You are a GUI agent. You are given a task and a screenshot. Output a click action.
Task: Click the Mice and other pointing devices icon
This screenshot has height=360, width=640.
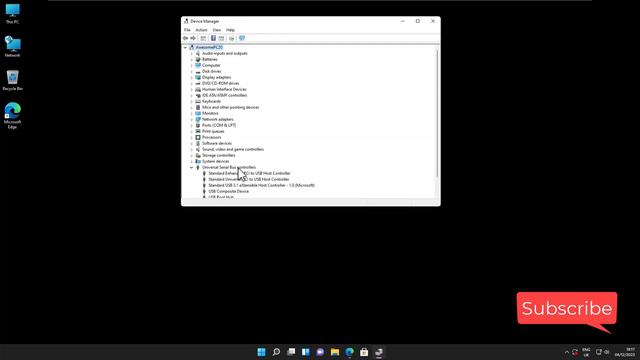click(x=198, y=107)
